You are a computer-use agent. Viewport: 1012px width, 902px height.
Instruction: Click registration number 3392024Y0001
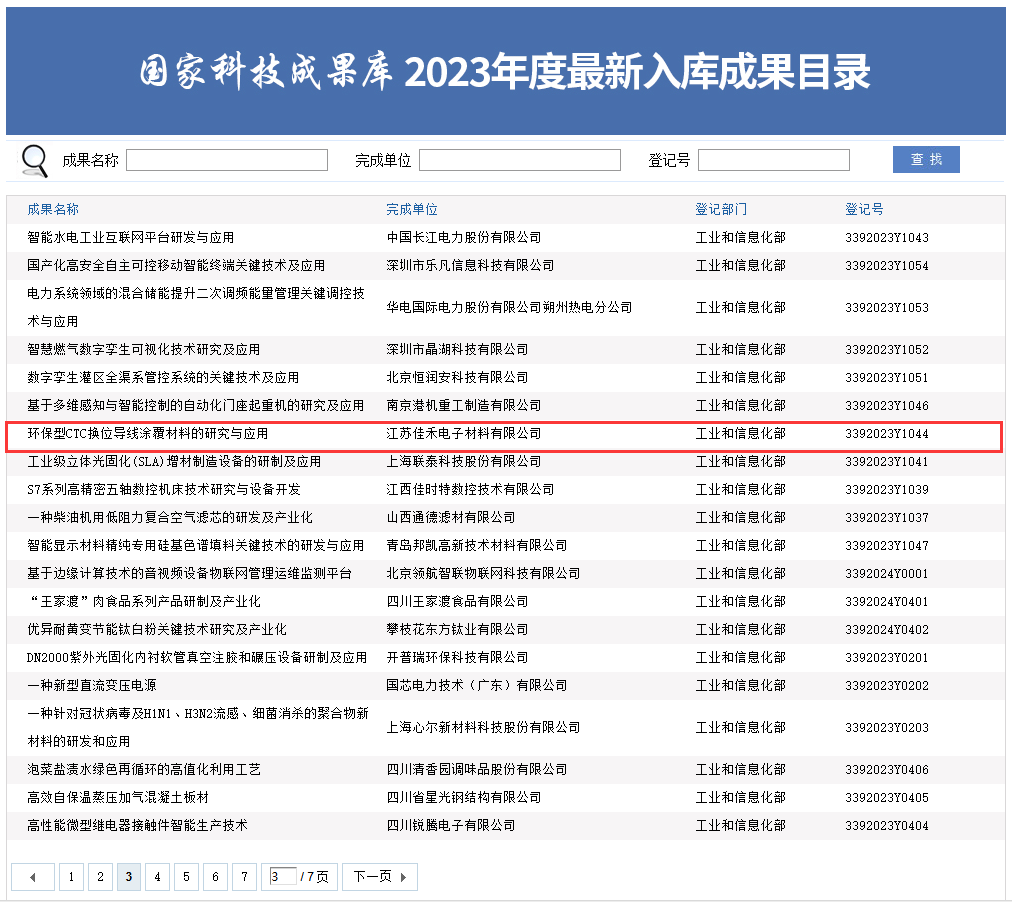[x=887, y=573]
